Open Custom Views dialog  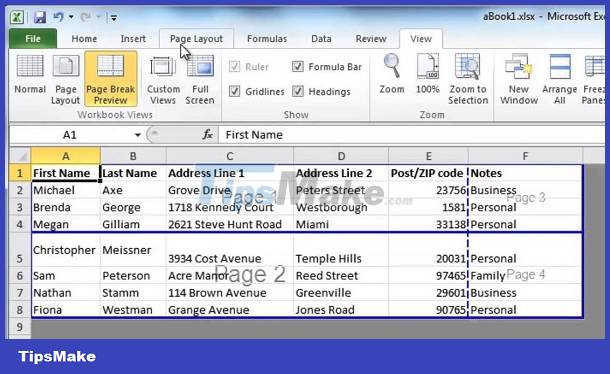(163, 79)
